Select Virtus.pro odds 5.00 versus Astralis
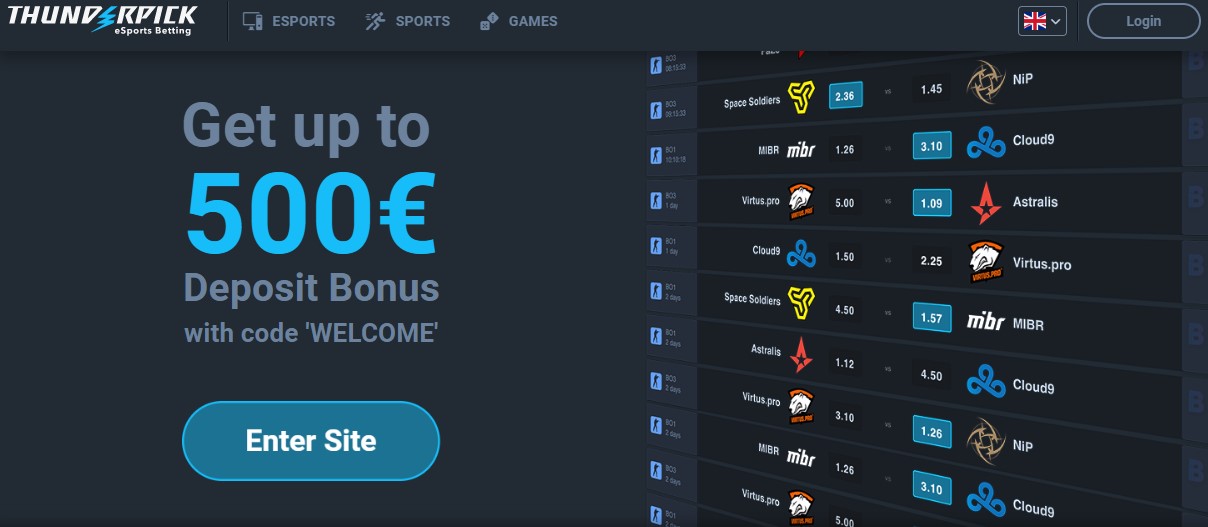 [x=845, y=203]
